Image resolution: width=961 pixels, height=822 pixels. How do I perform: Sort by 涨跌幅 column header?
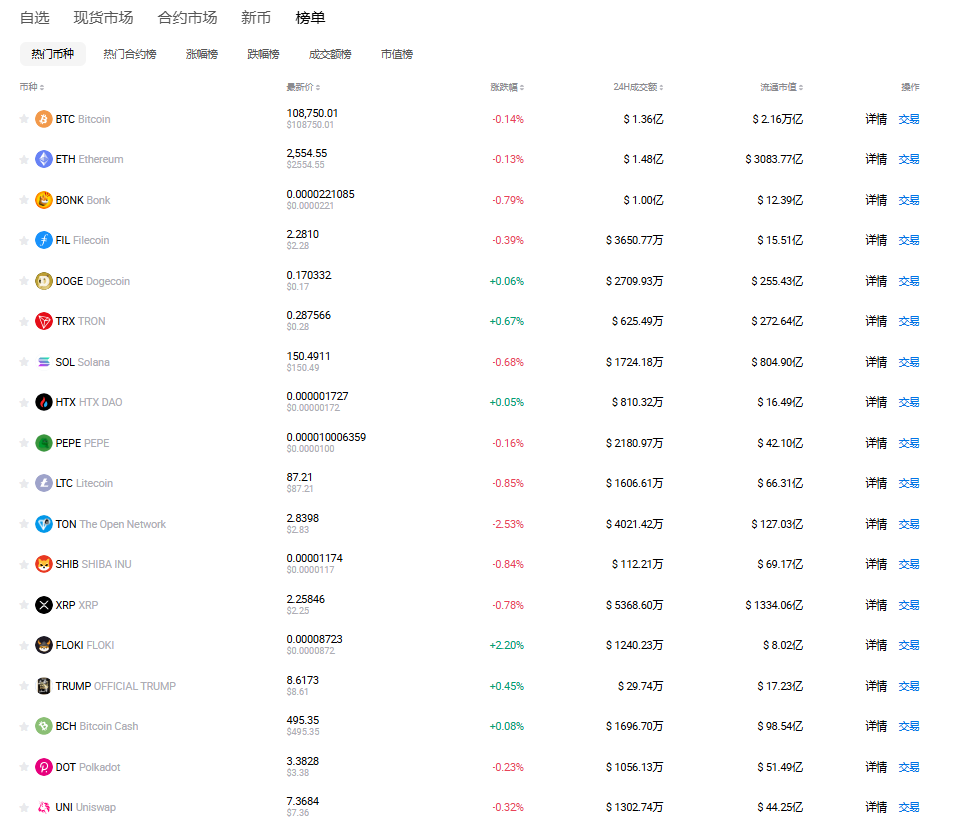[x=507, y=88]
